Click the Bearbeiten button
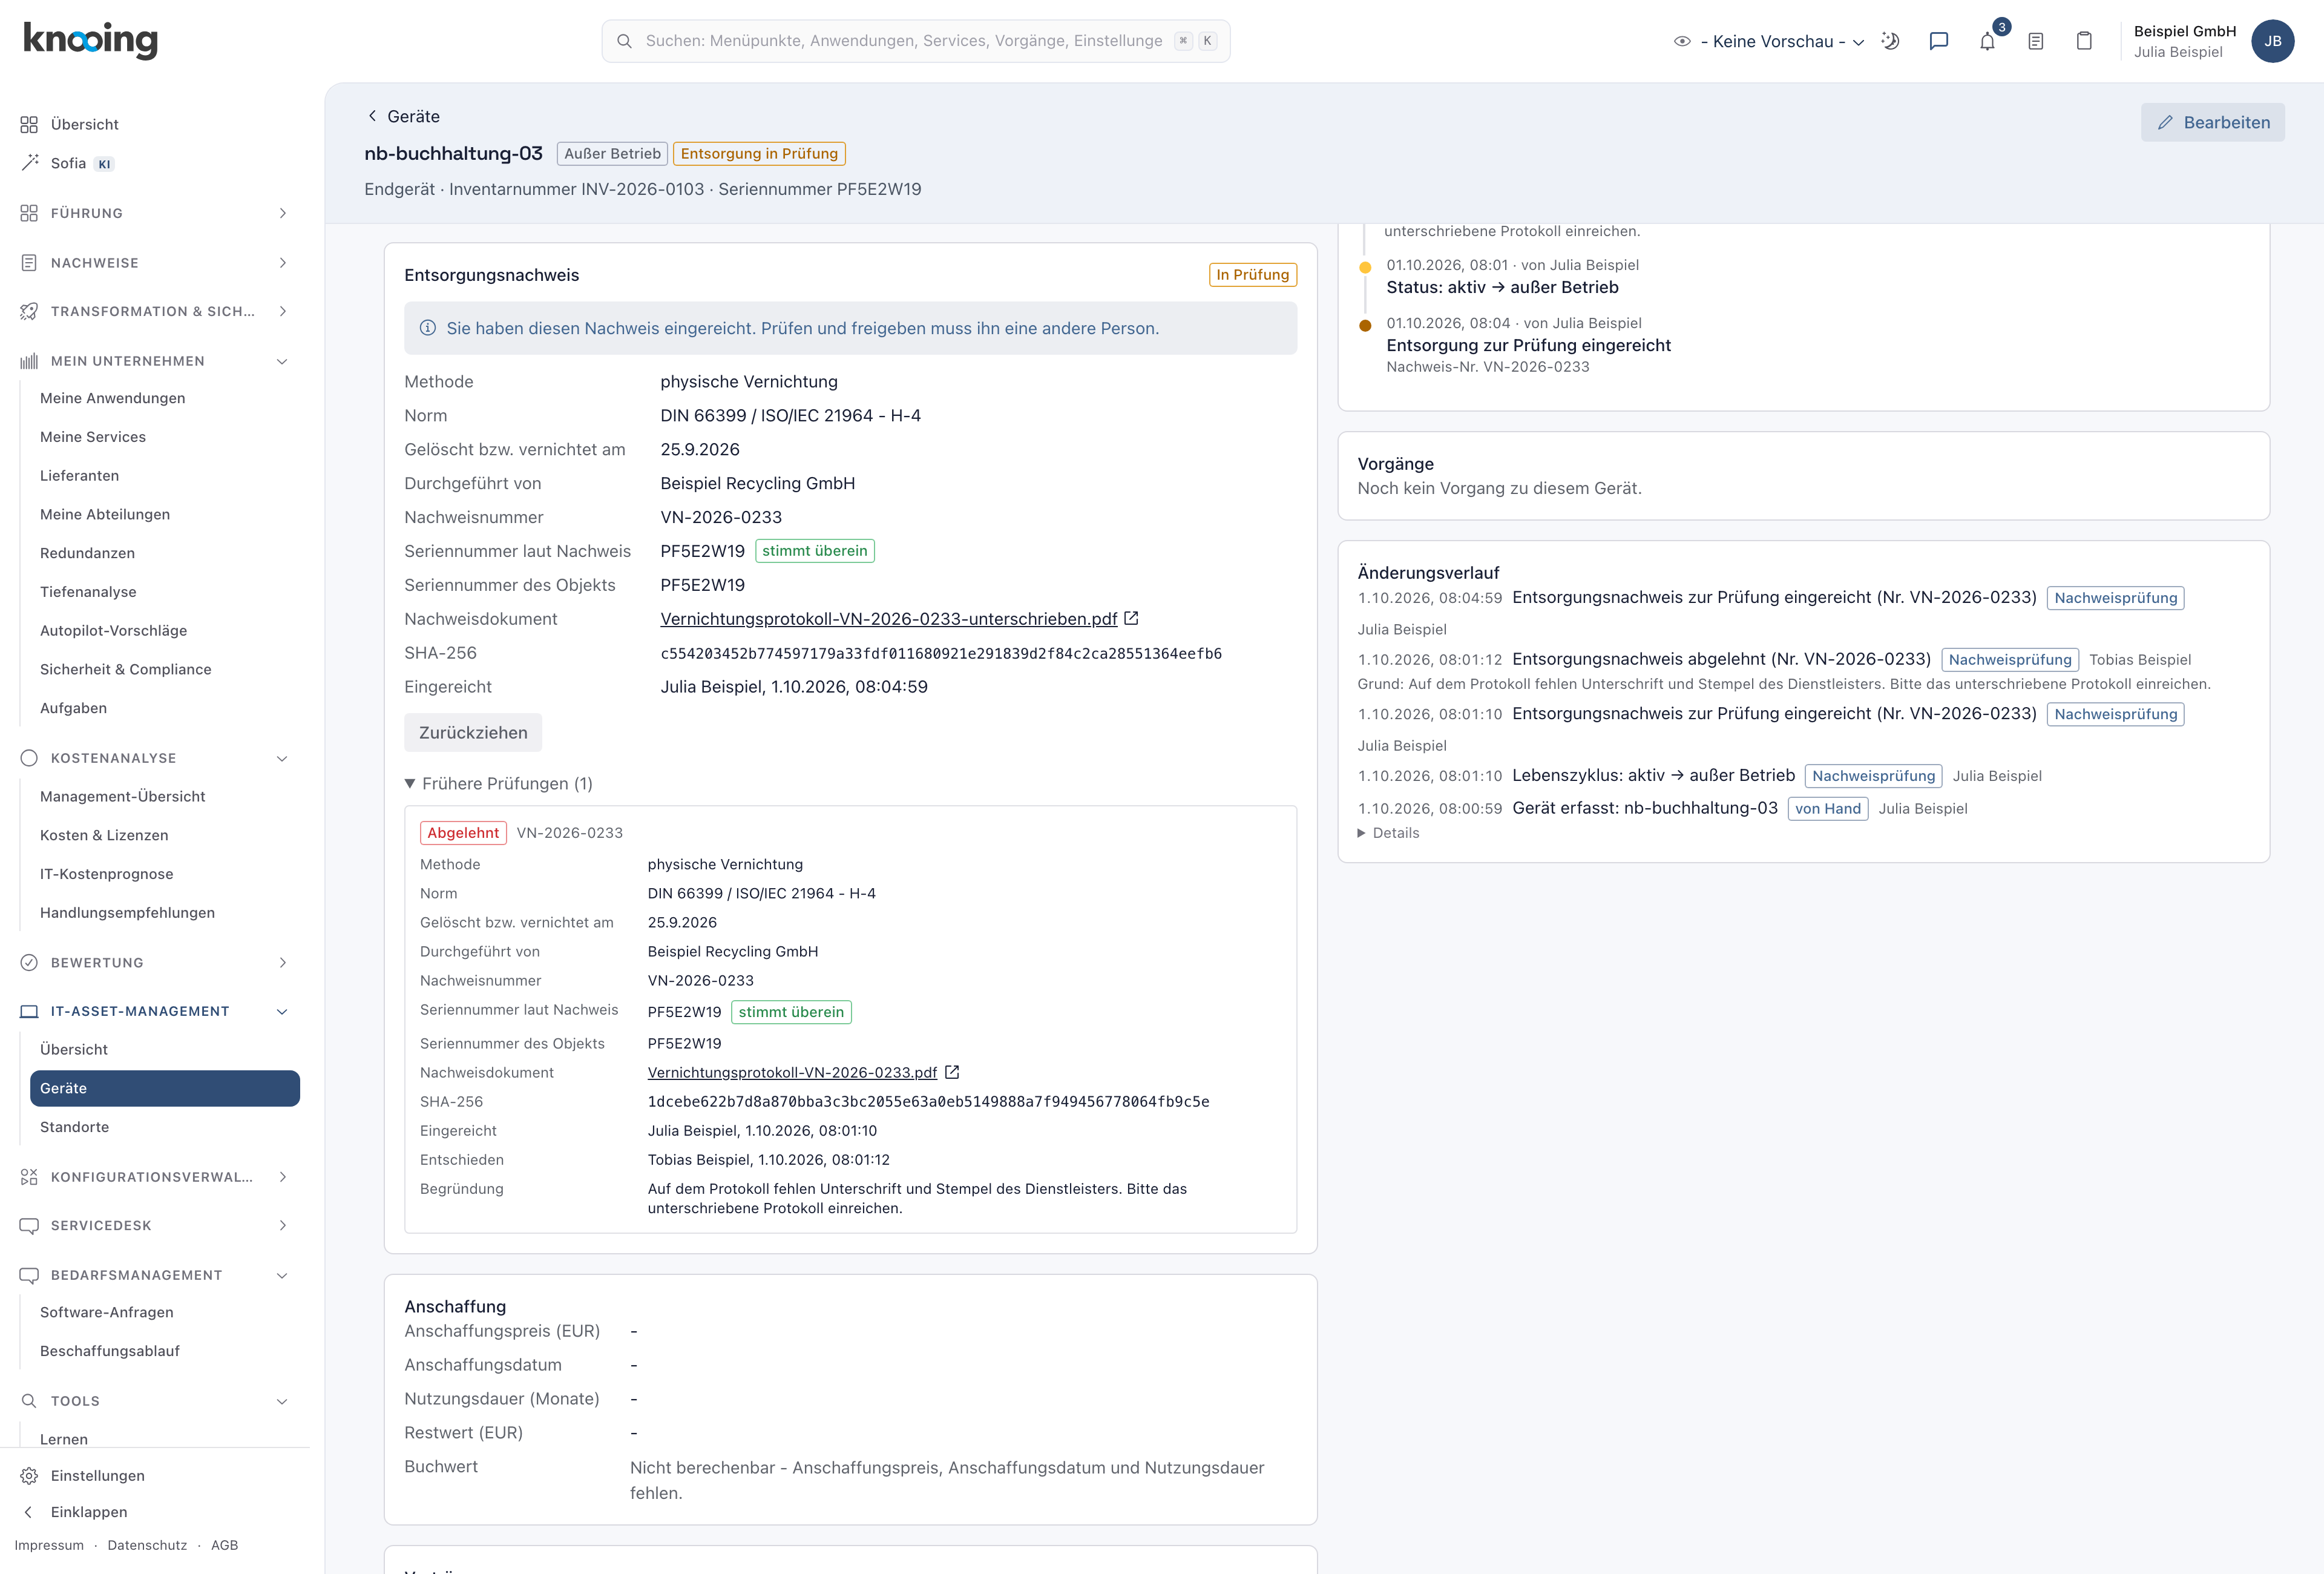Screen dimensions: 2324x1574 tap(2212, 122)
